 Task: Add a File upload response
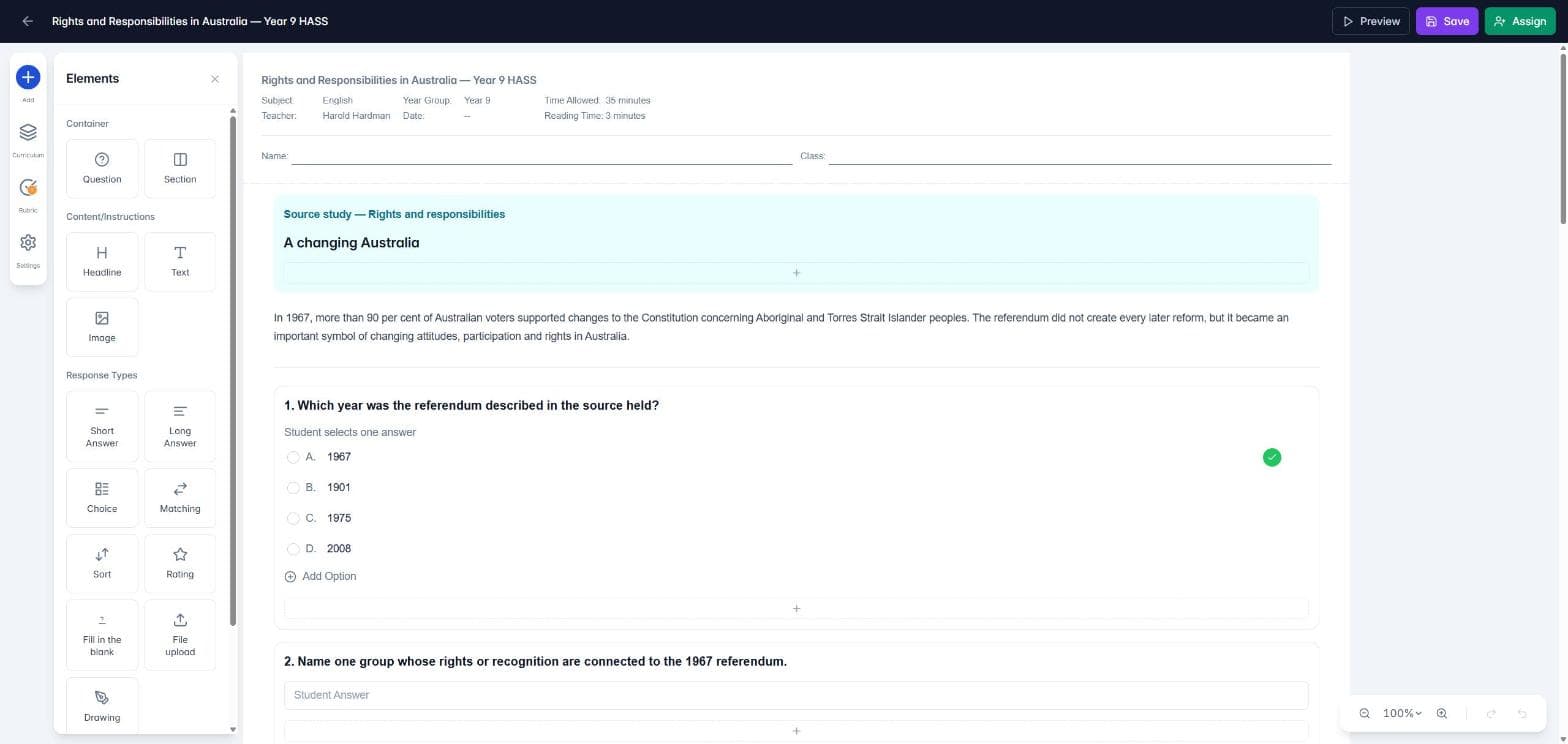tap(180, 635)
